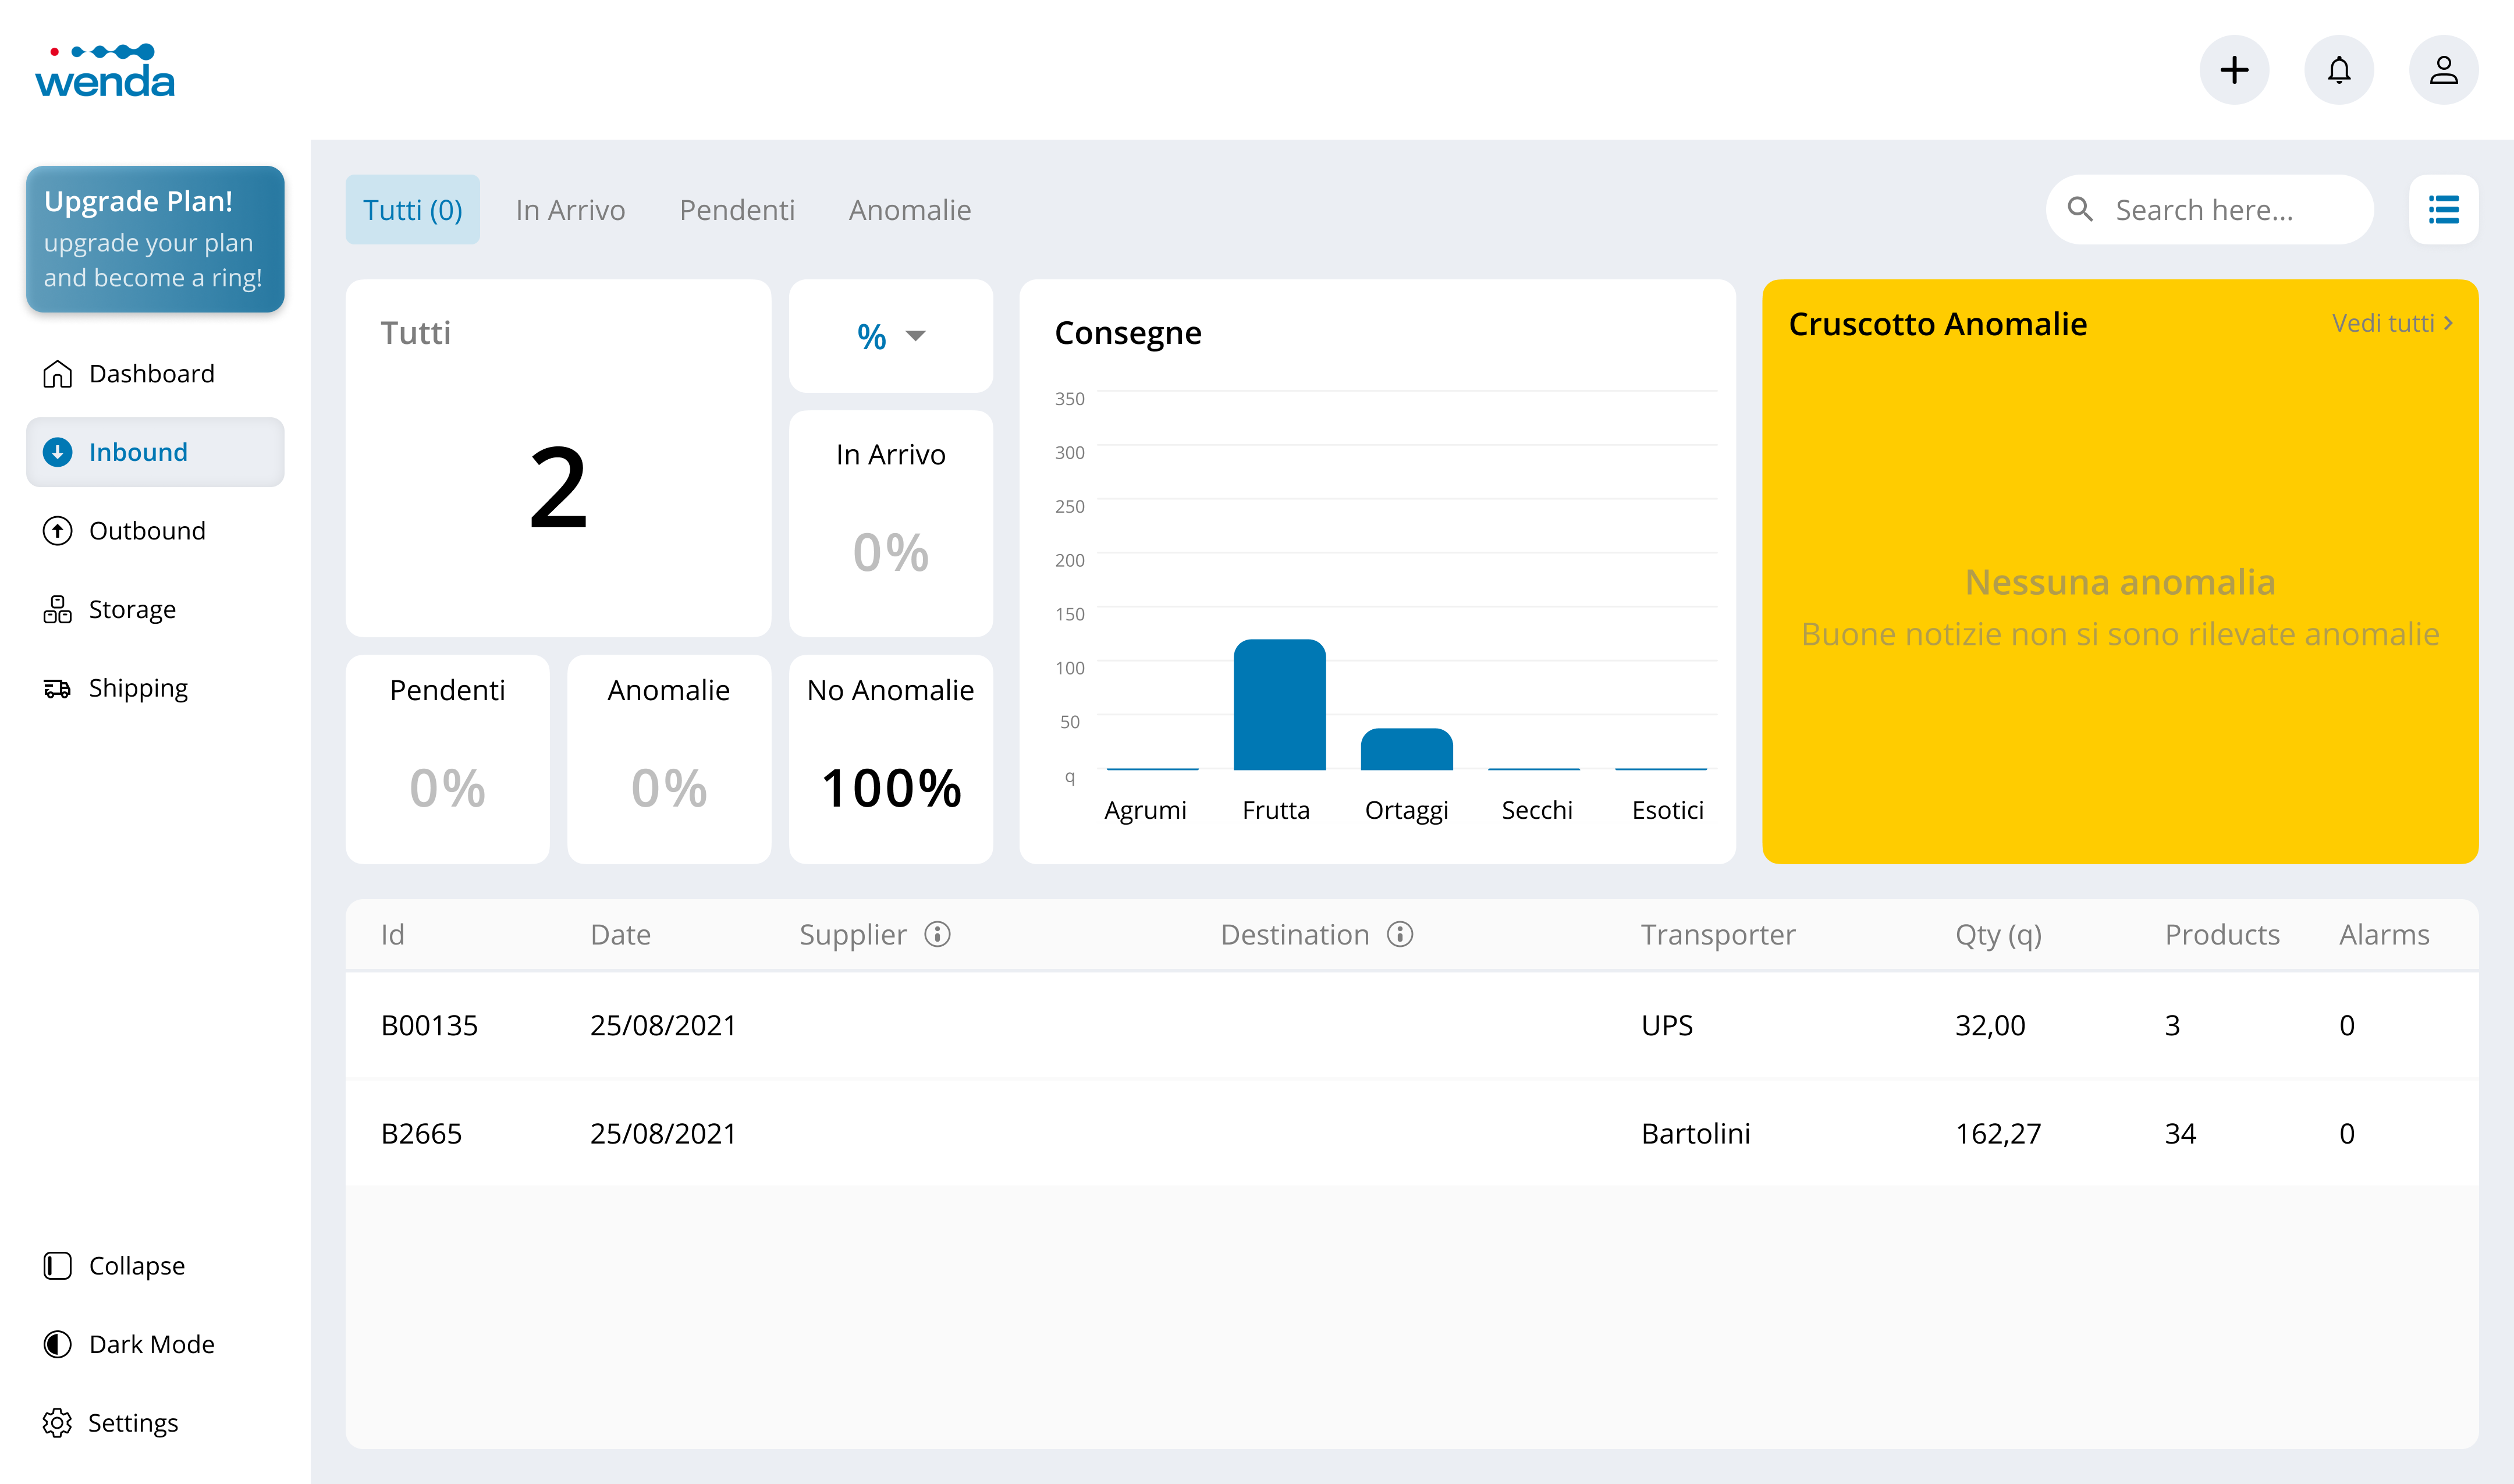2514x1484 pixels.
Task: Switch to the Pendenti tab
Action: pos(737,210)
